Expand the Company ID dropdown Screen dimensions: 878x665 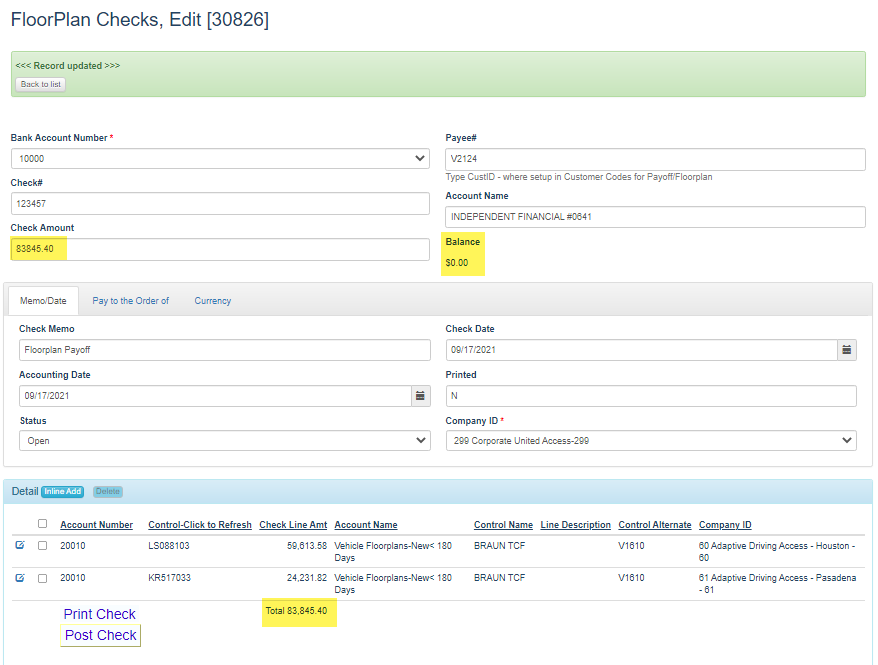[x=651, y=441]
